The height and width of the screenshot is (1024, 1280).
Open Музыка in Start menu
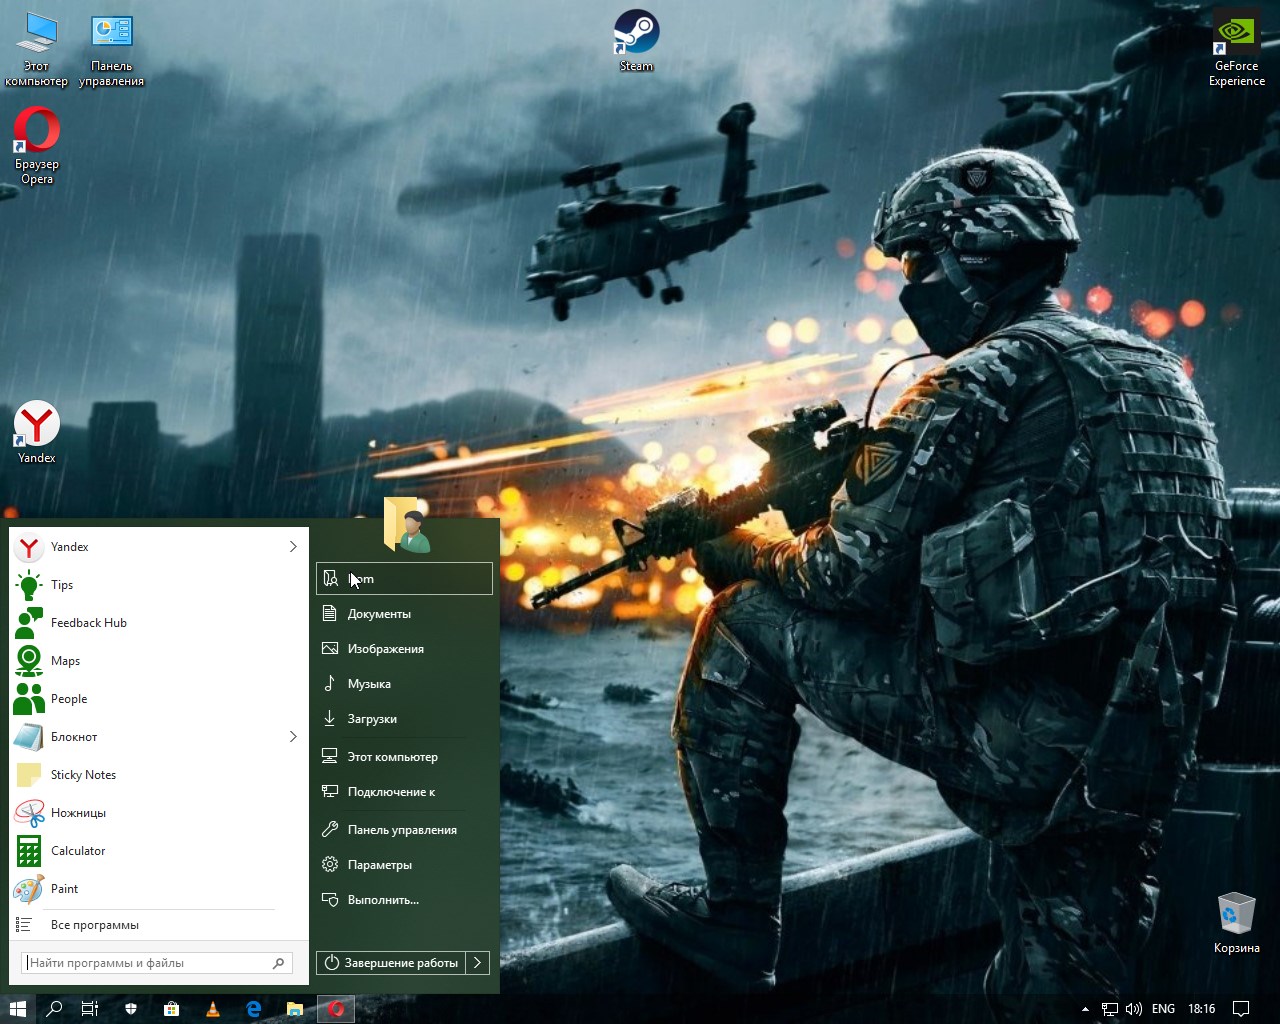[x=404, y=684]
